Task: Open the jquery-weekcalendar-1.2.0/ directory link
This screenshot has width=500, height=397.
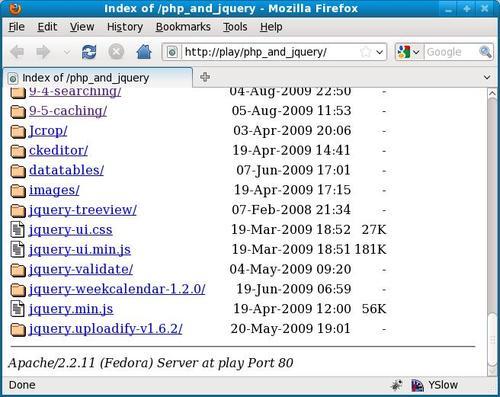Action: [117, 289]
